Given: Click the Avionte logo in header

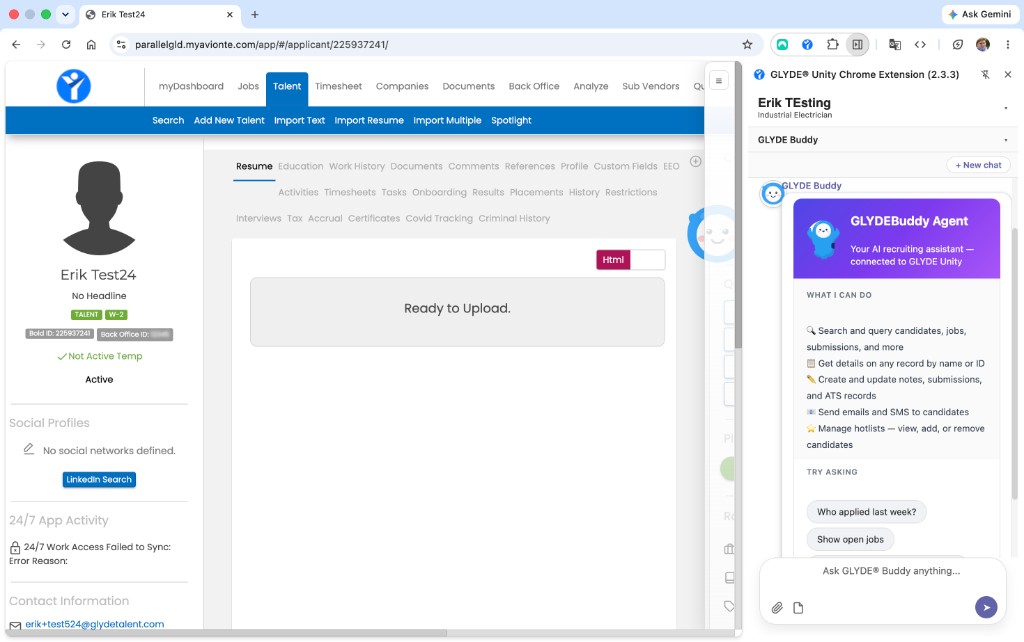Looking at the screenshot, I should pyautogui.click(x=73, y=86).
